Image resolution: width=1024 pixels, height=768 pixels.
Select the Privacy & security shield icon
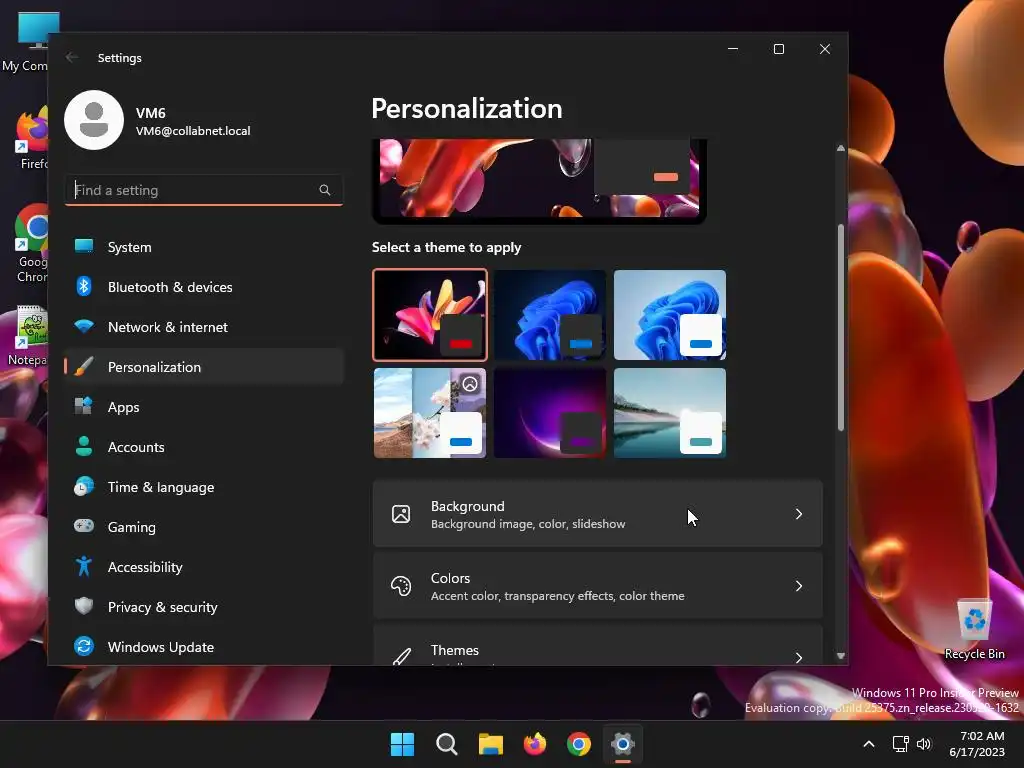[84, 606]
